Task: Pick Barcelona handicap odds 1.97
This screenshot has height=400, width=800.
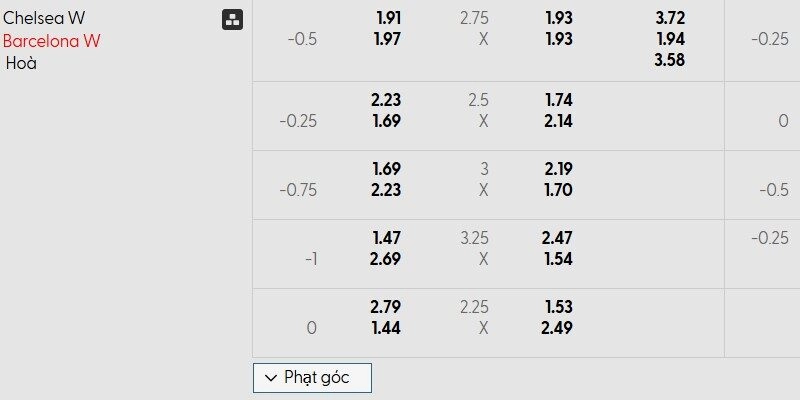Action: 386,38
